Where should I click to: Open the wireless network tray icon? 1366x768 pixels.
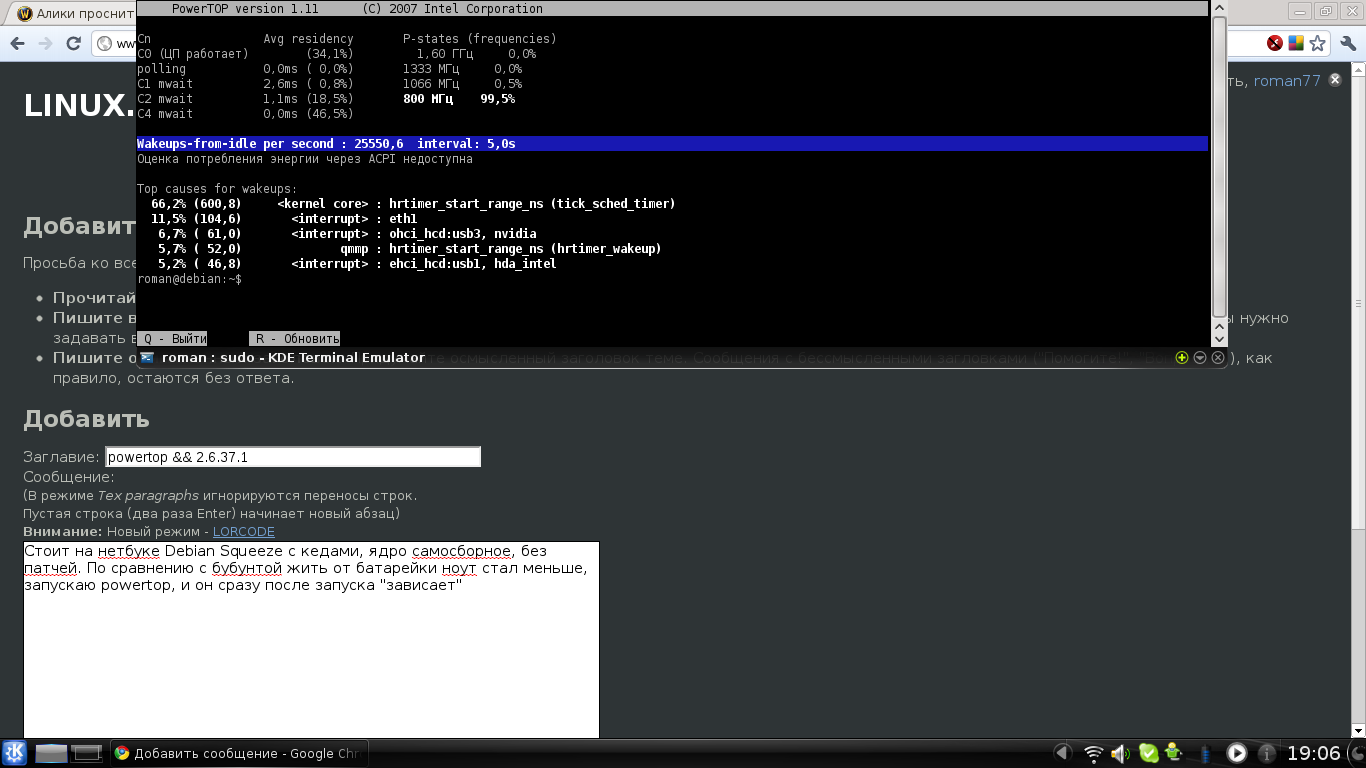(1094, 753)
